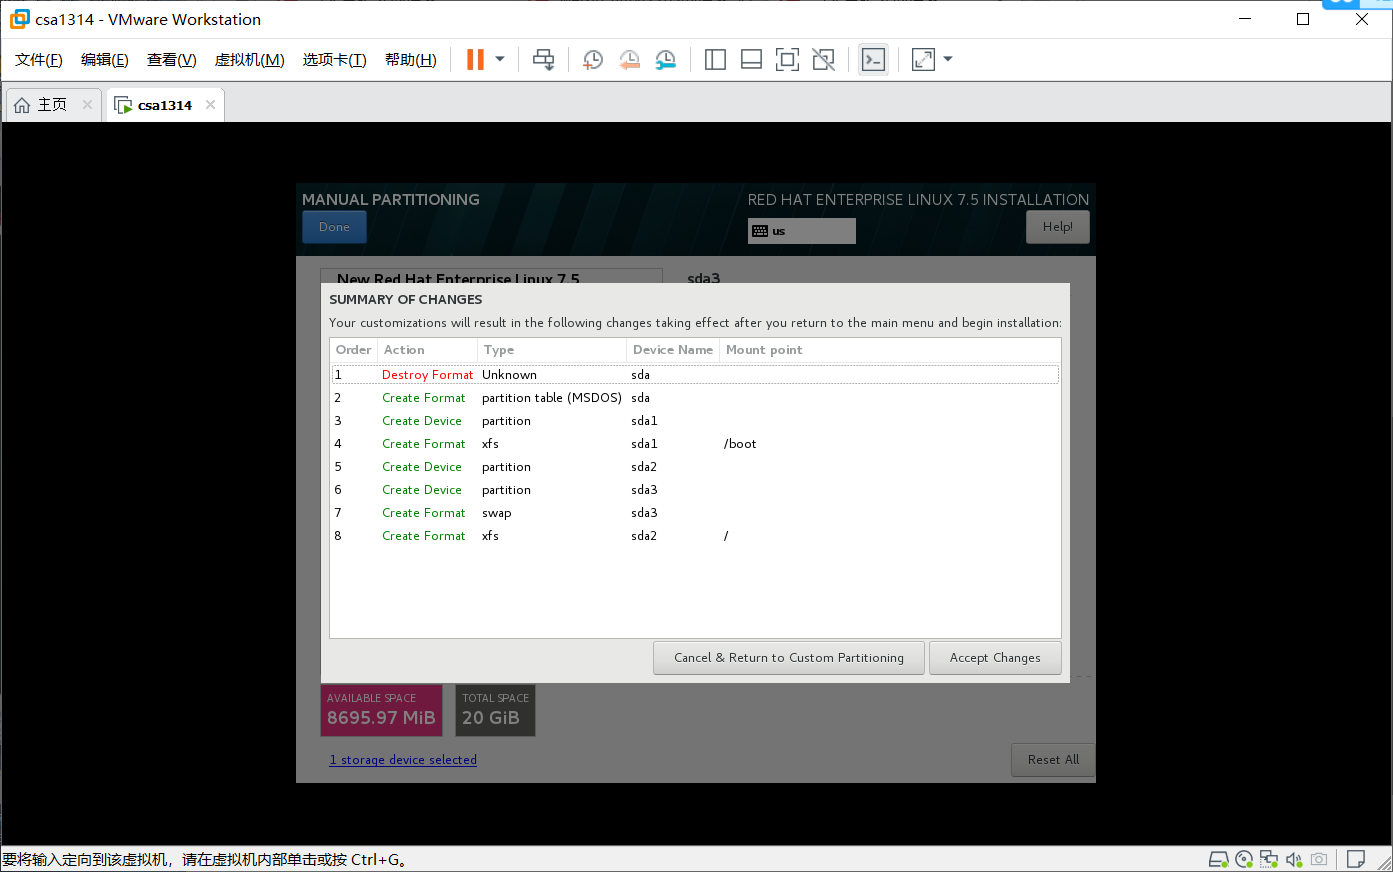This screenshot has height=872, width=1393.
Task: Maximize the VMware Workstation window
Action: click(1303, 19)
